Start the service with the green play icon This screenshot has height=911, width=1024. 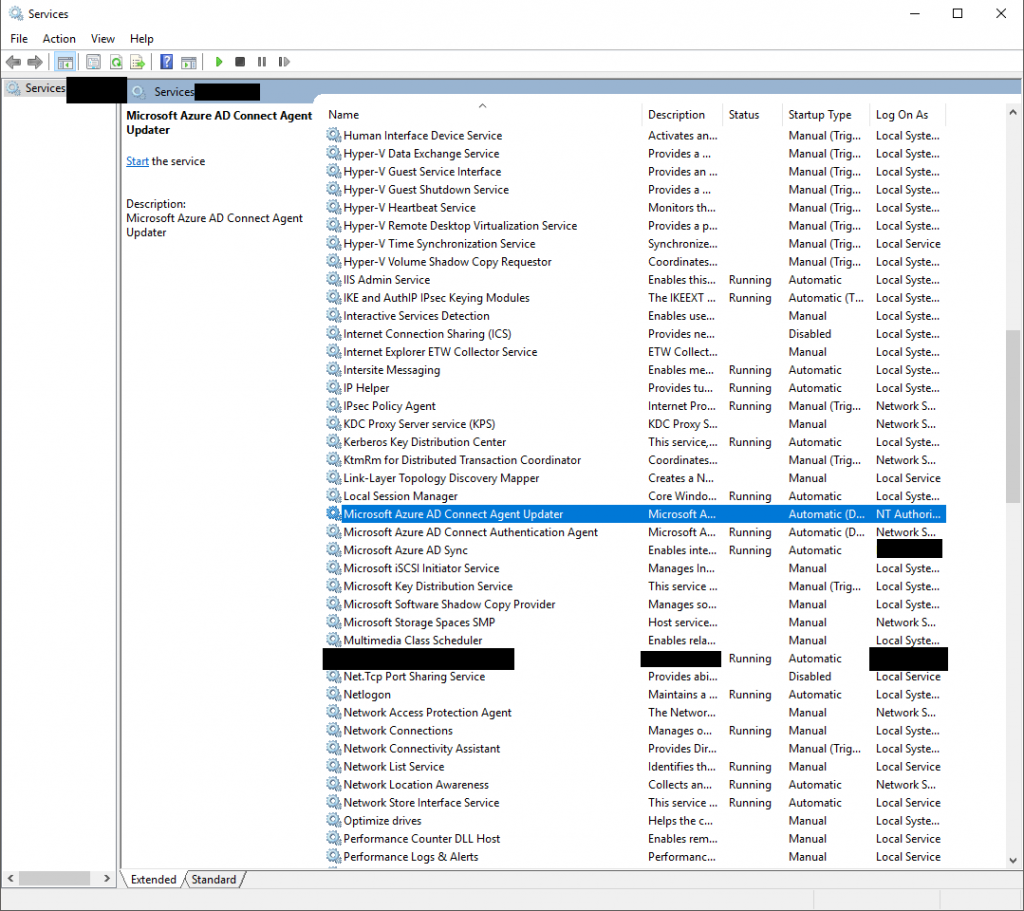click(x=219, y=62)
